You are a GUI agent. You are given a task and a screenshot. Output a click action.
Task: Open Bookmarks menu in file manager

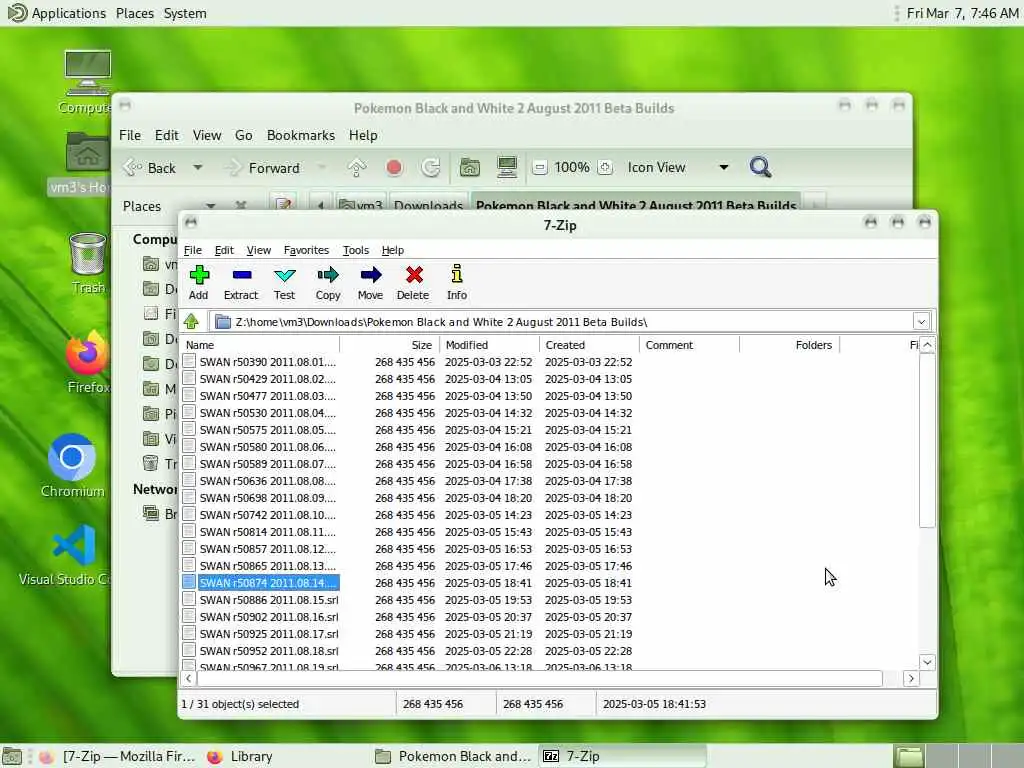pos(300,135)
